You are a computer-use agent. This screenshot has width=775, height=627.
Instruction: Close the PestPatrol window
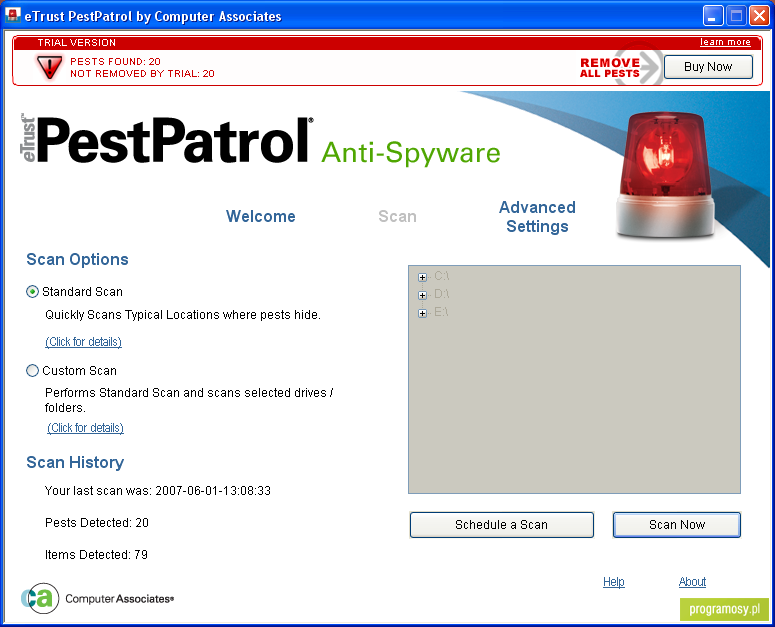tap(759, 16)
